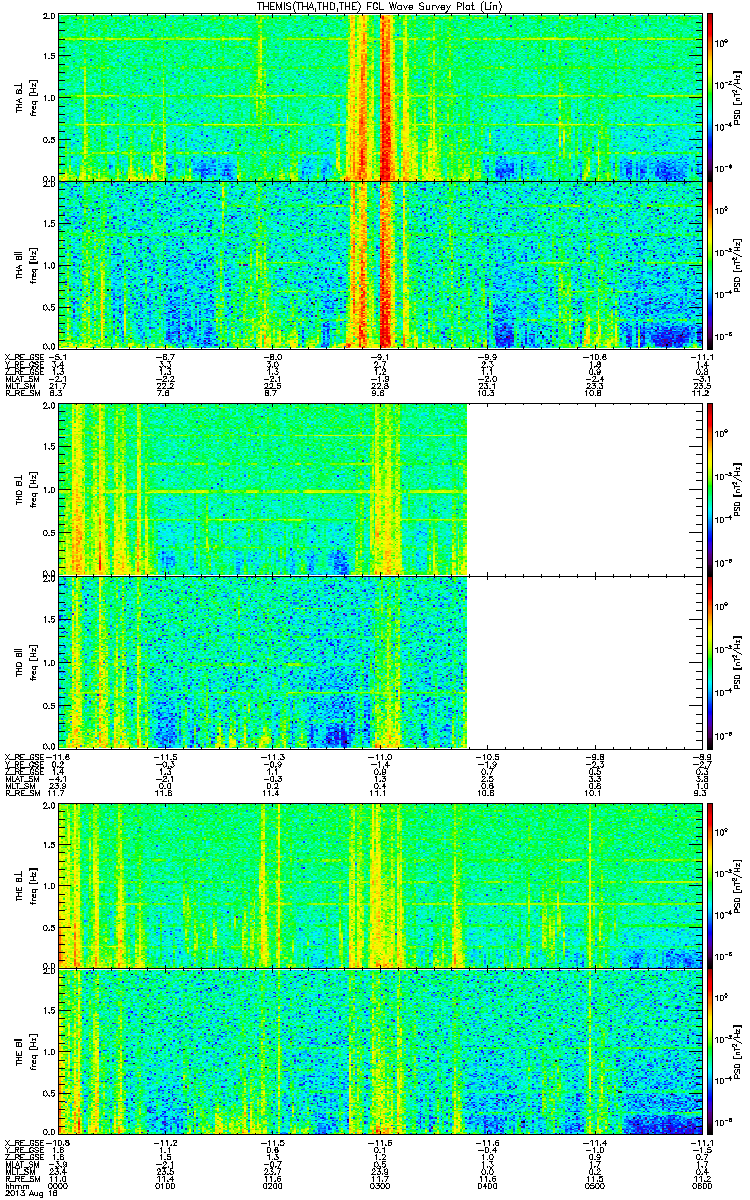Click the 'hhmm' time format label
This screenshot has width=750, height=1200.
[16, 1184]
